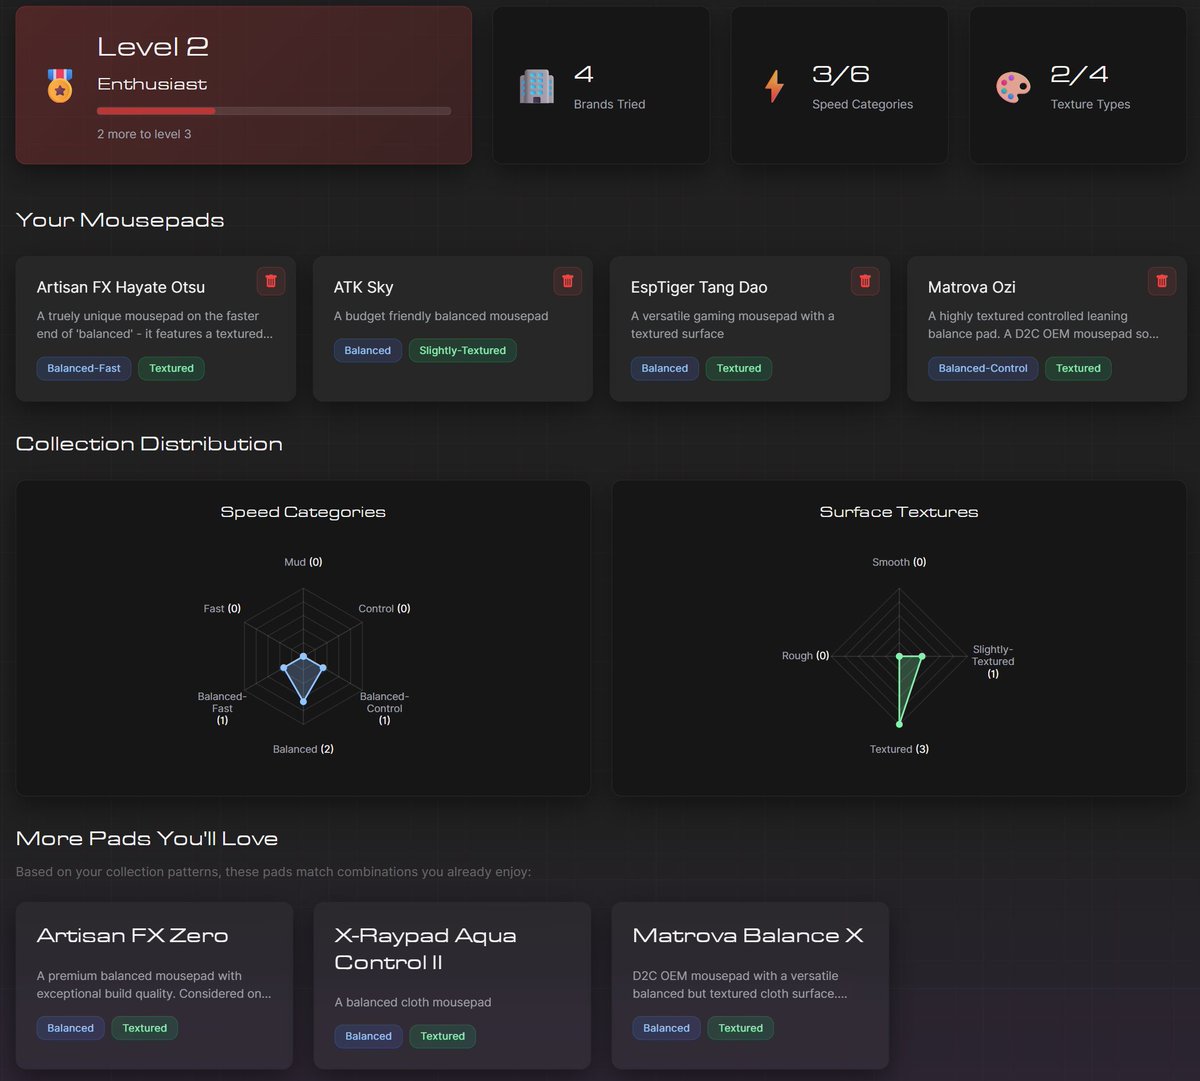The image size is (1200, 1081).
Task: Open the Matrova Ozi card title
Action: (972, 287)
